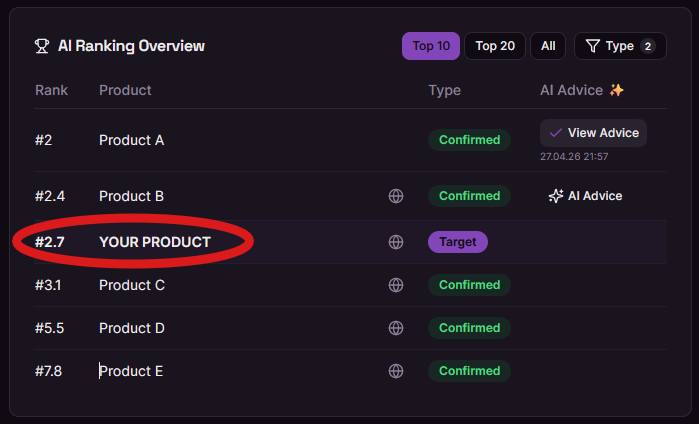Switch to the Top 20 view

(495, 46)
